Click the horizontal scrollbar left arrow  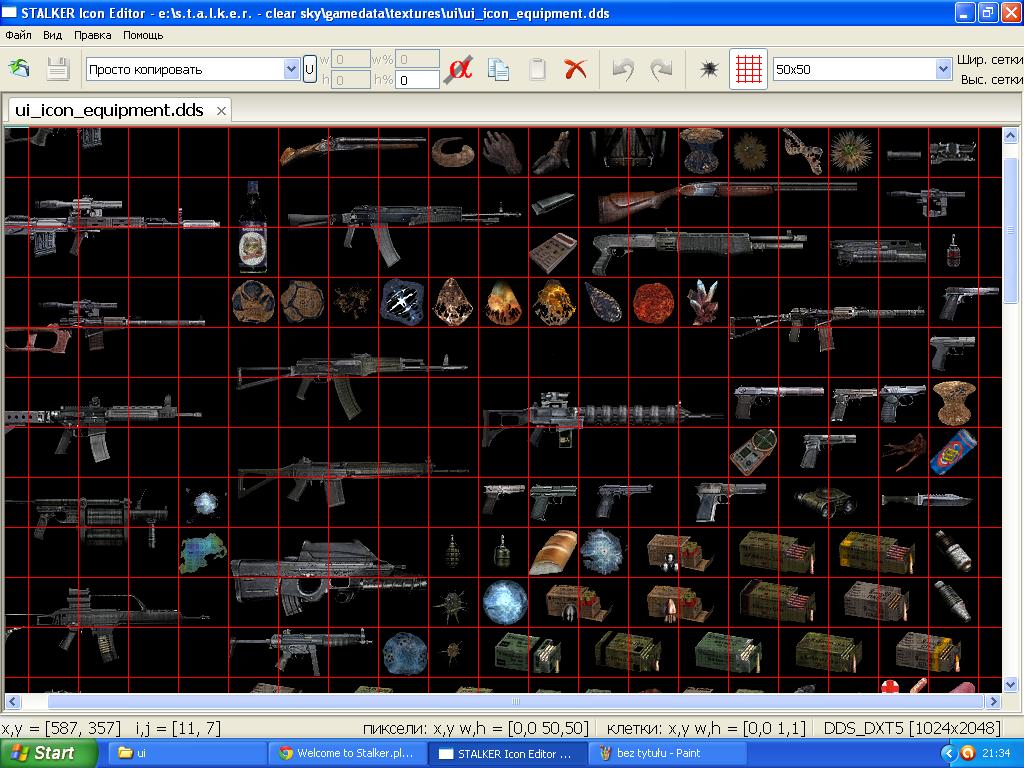pos(12,701)
